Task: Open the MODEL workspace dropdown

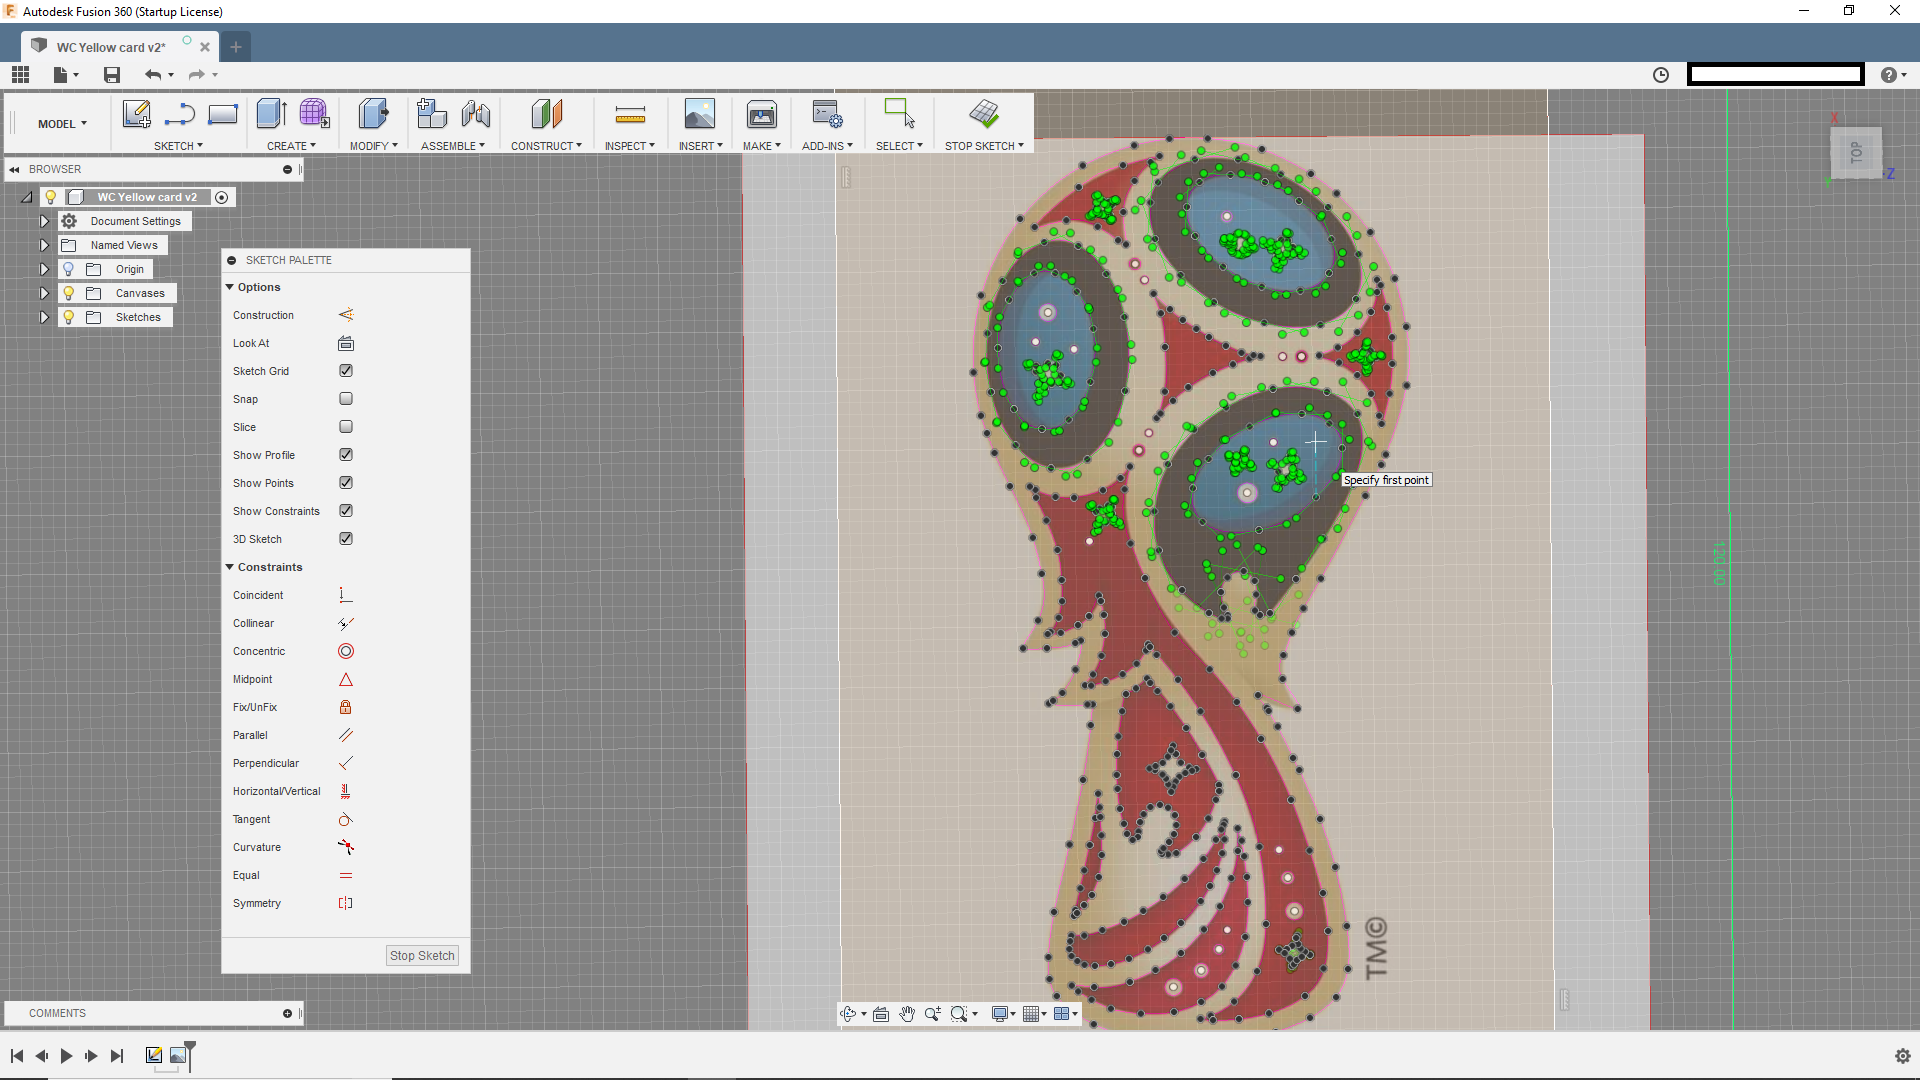Action: coord(62,124)
